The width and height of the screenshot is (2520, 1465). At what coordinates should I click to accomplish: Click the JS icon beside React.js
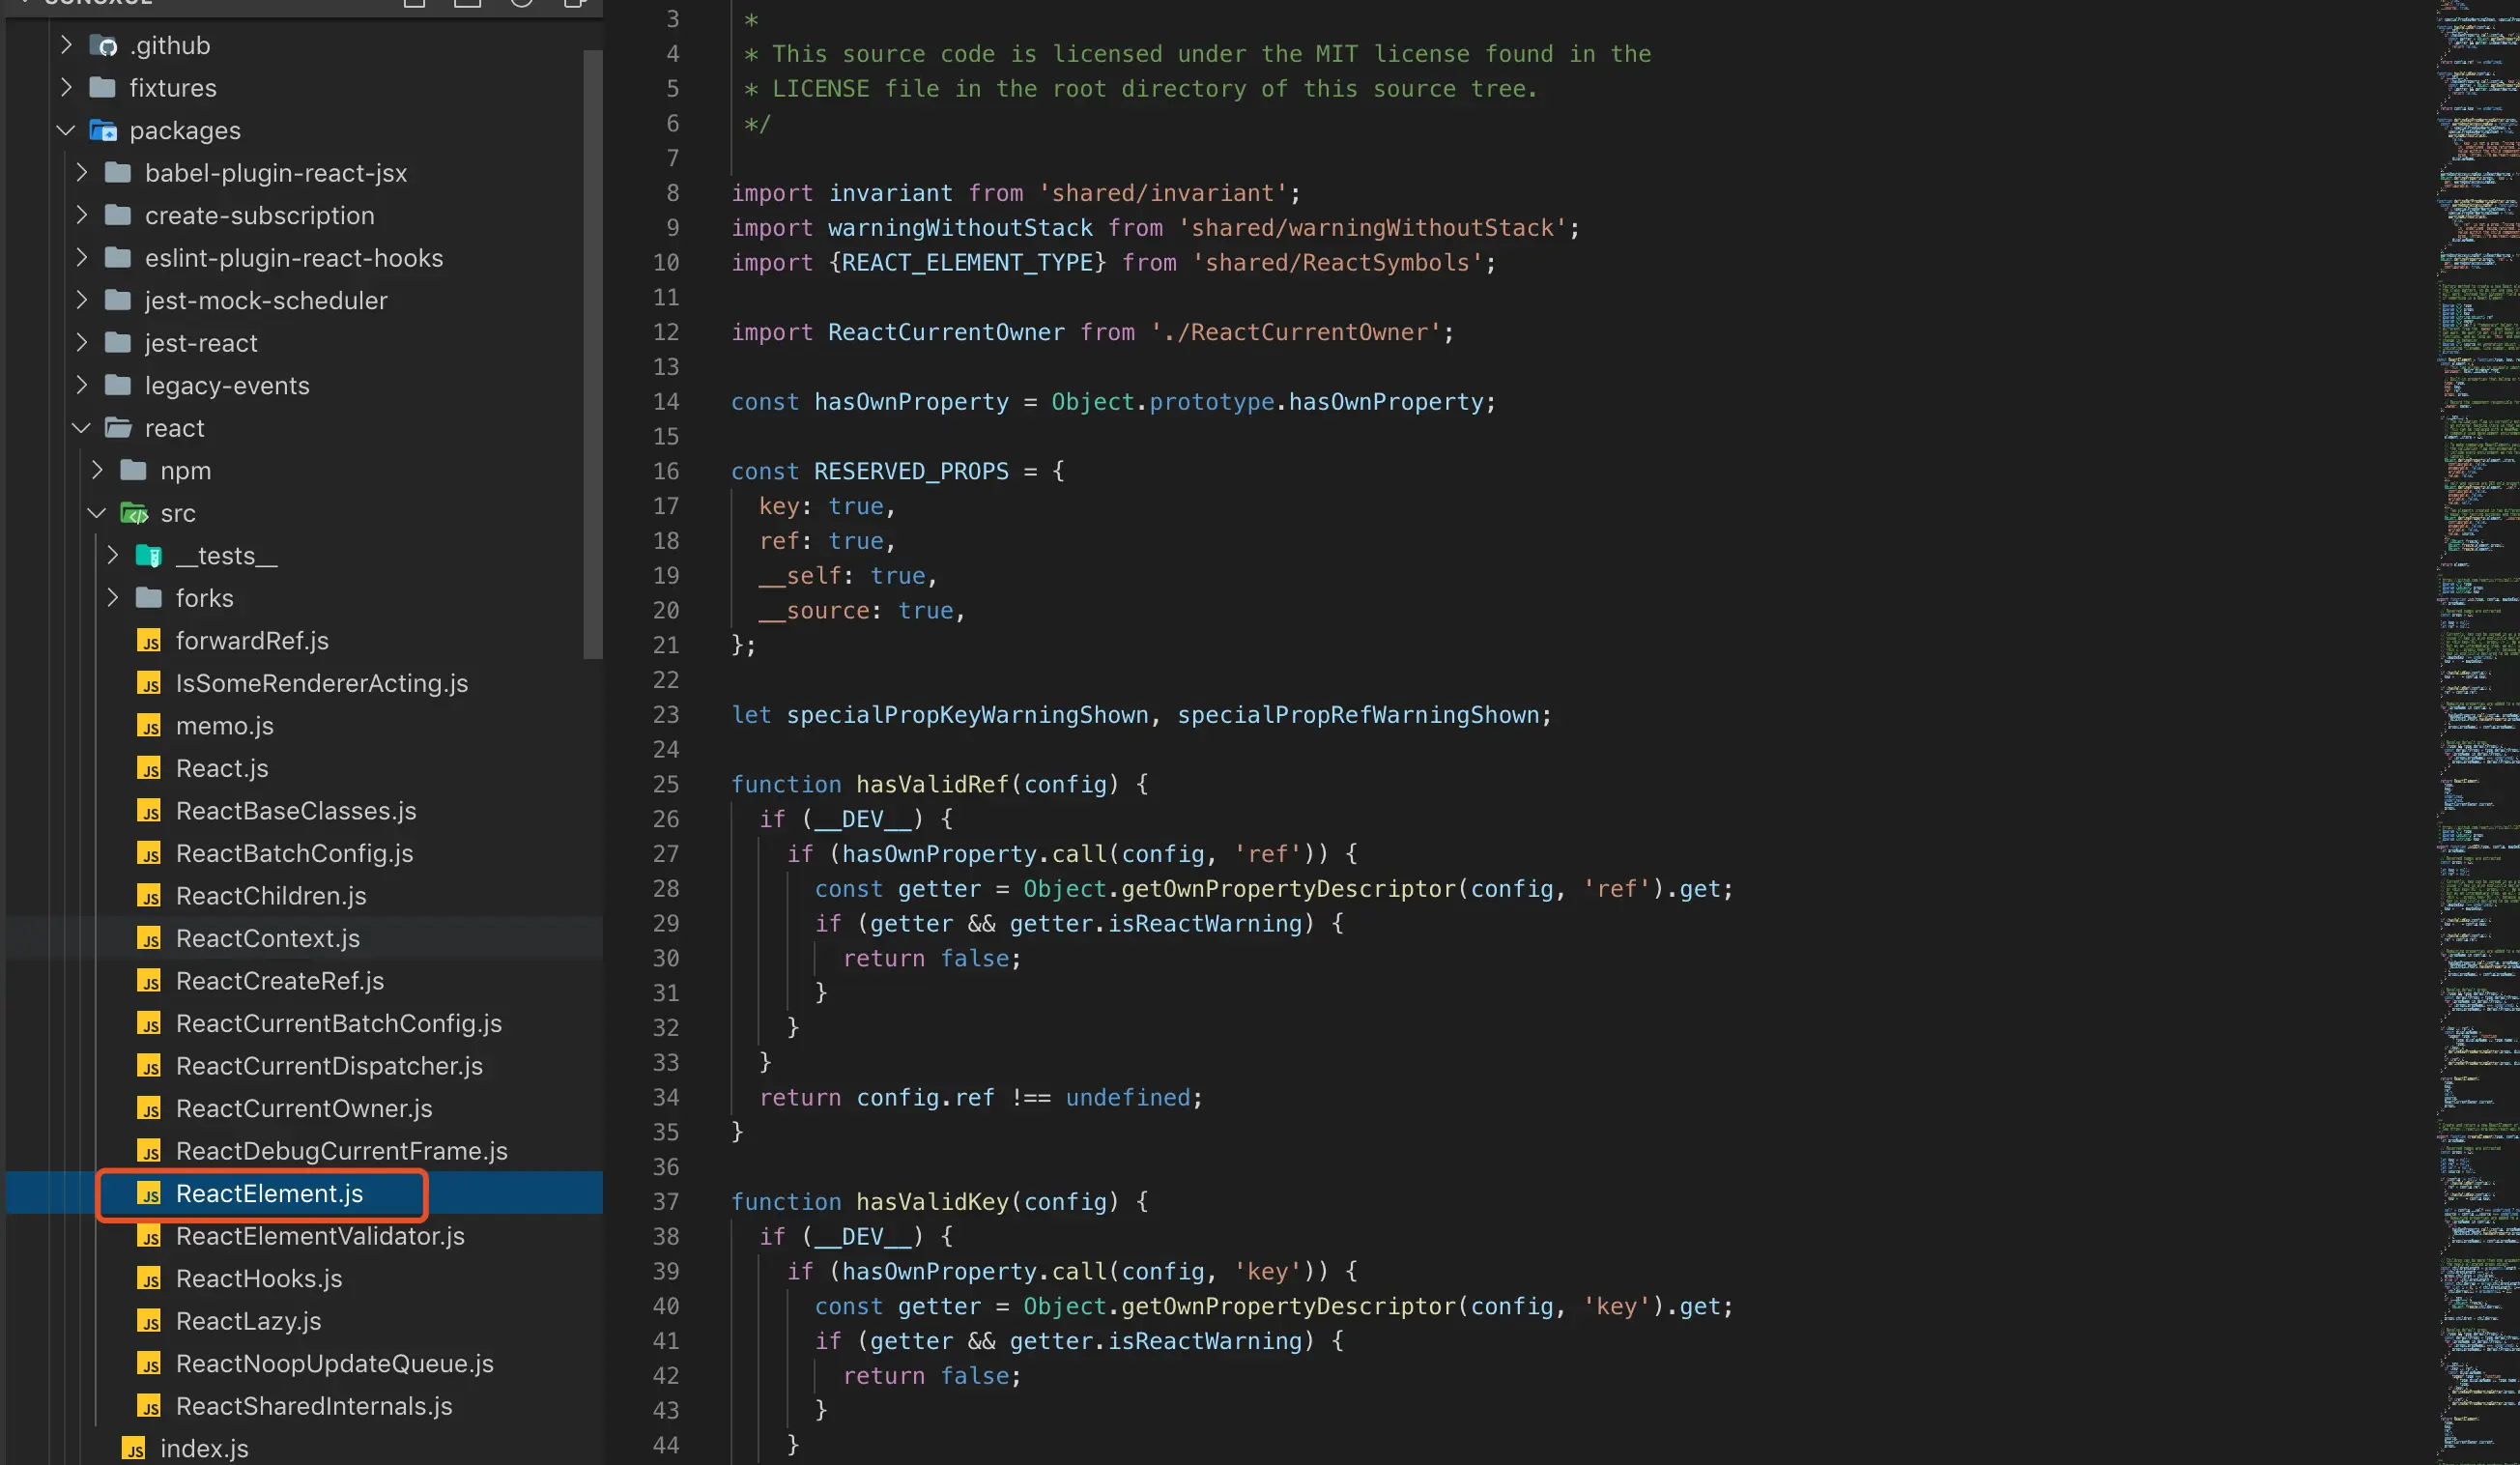[x=149, y=769]
